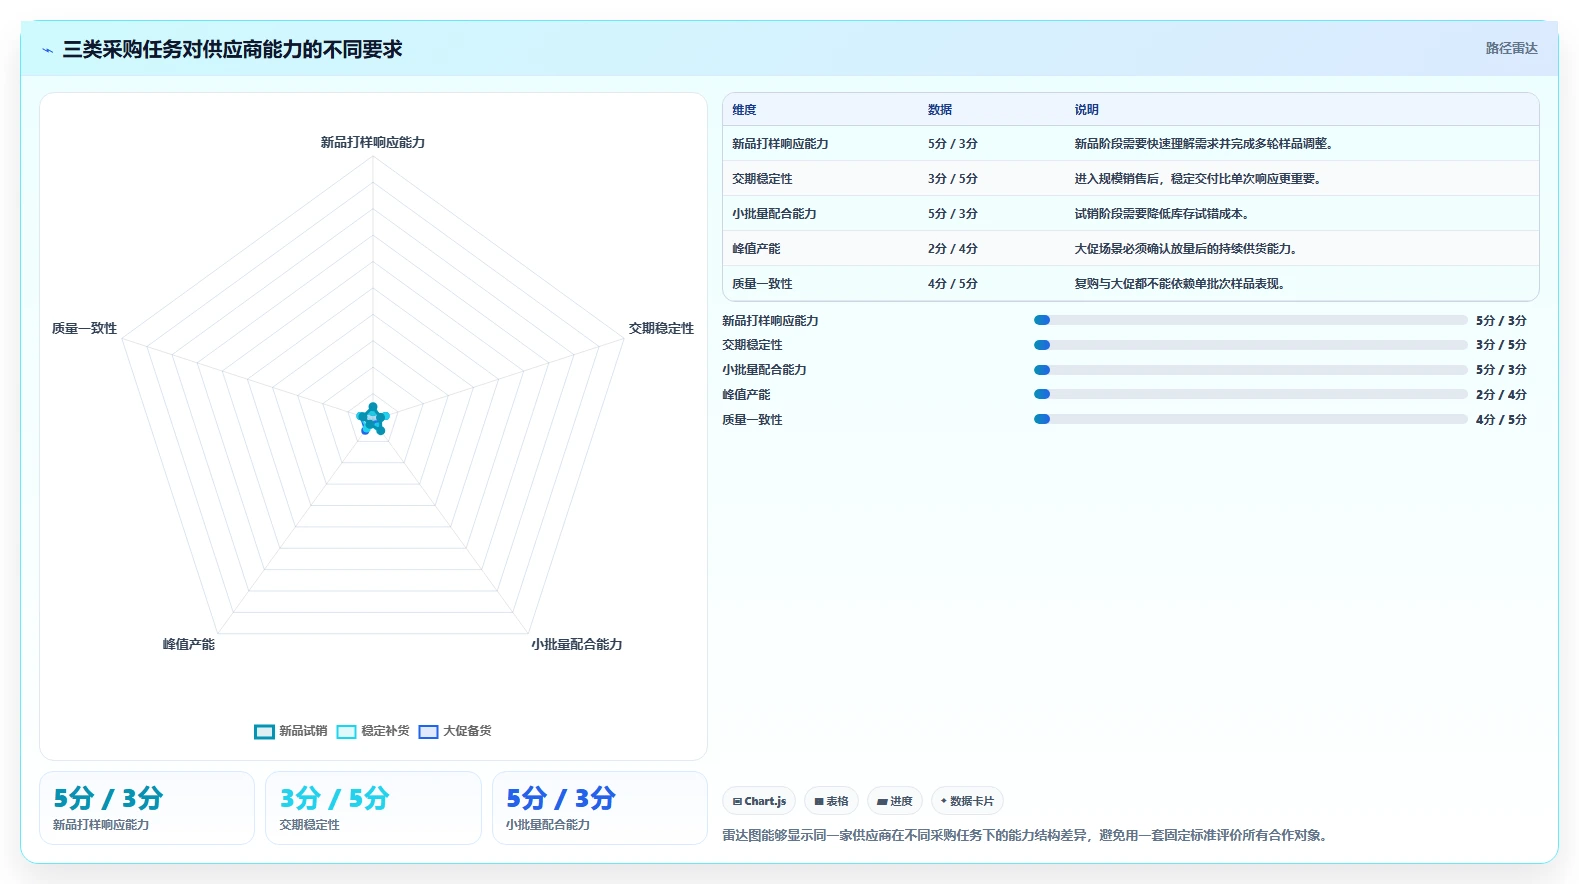Click the 新品打样响应能力 progress bar

(x=1250, y=320)
